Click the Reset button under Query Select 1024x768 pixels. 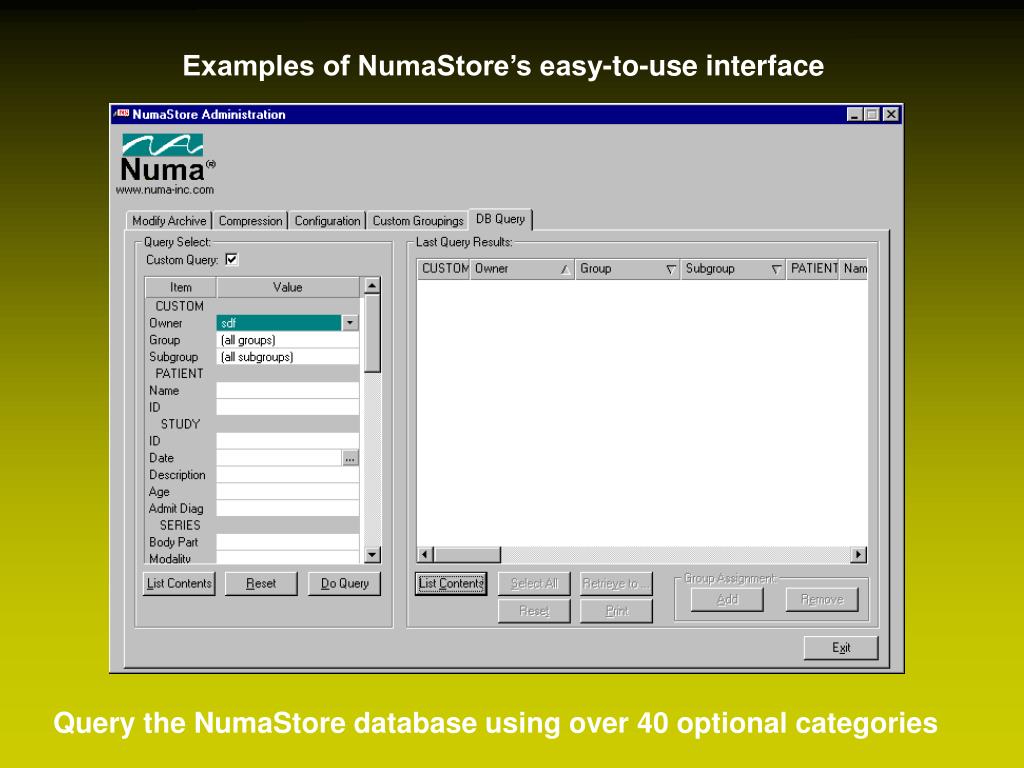coord(261,583)
